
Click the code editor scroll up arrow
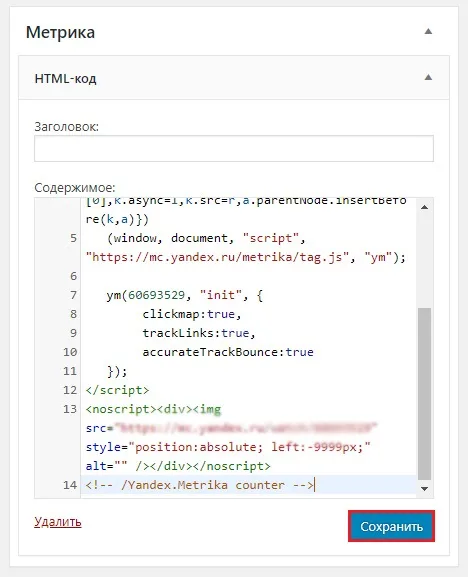[425, 207]
